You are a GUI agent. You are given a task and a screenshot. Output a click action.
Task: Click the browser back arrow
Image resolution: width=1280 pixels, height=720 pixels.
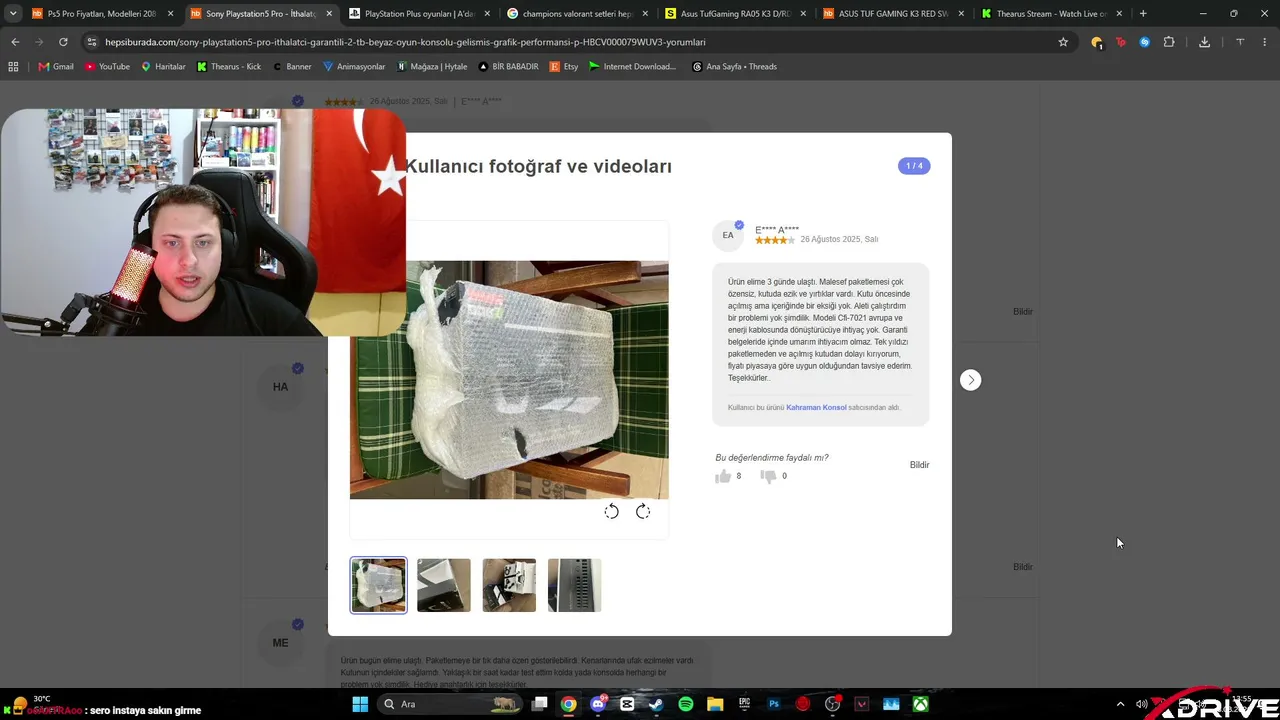tap(15, 42)
